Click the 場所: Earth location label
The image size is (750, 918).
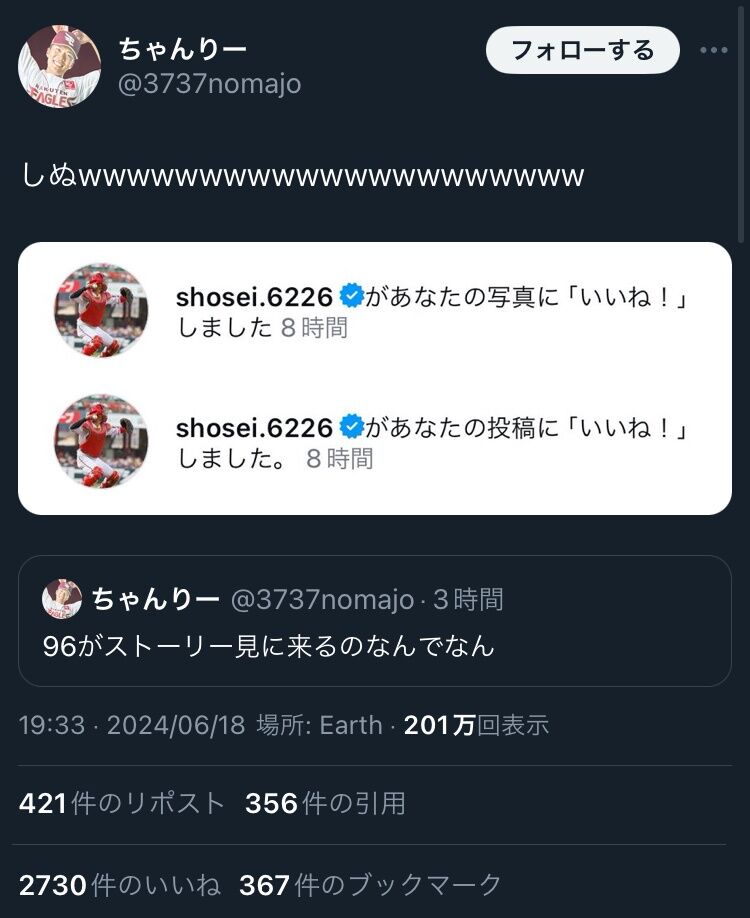320,725
